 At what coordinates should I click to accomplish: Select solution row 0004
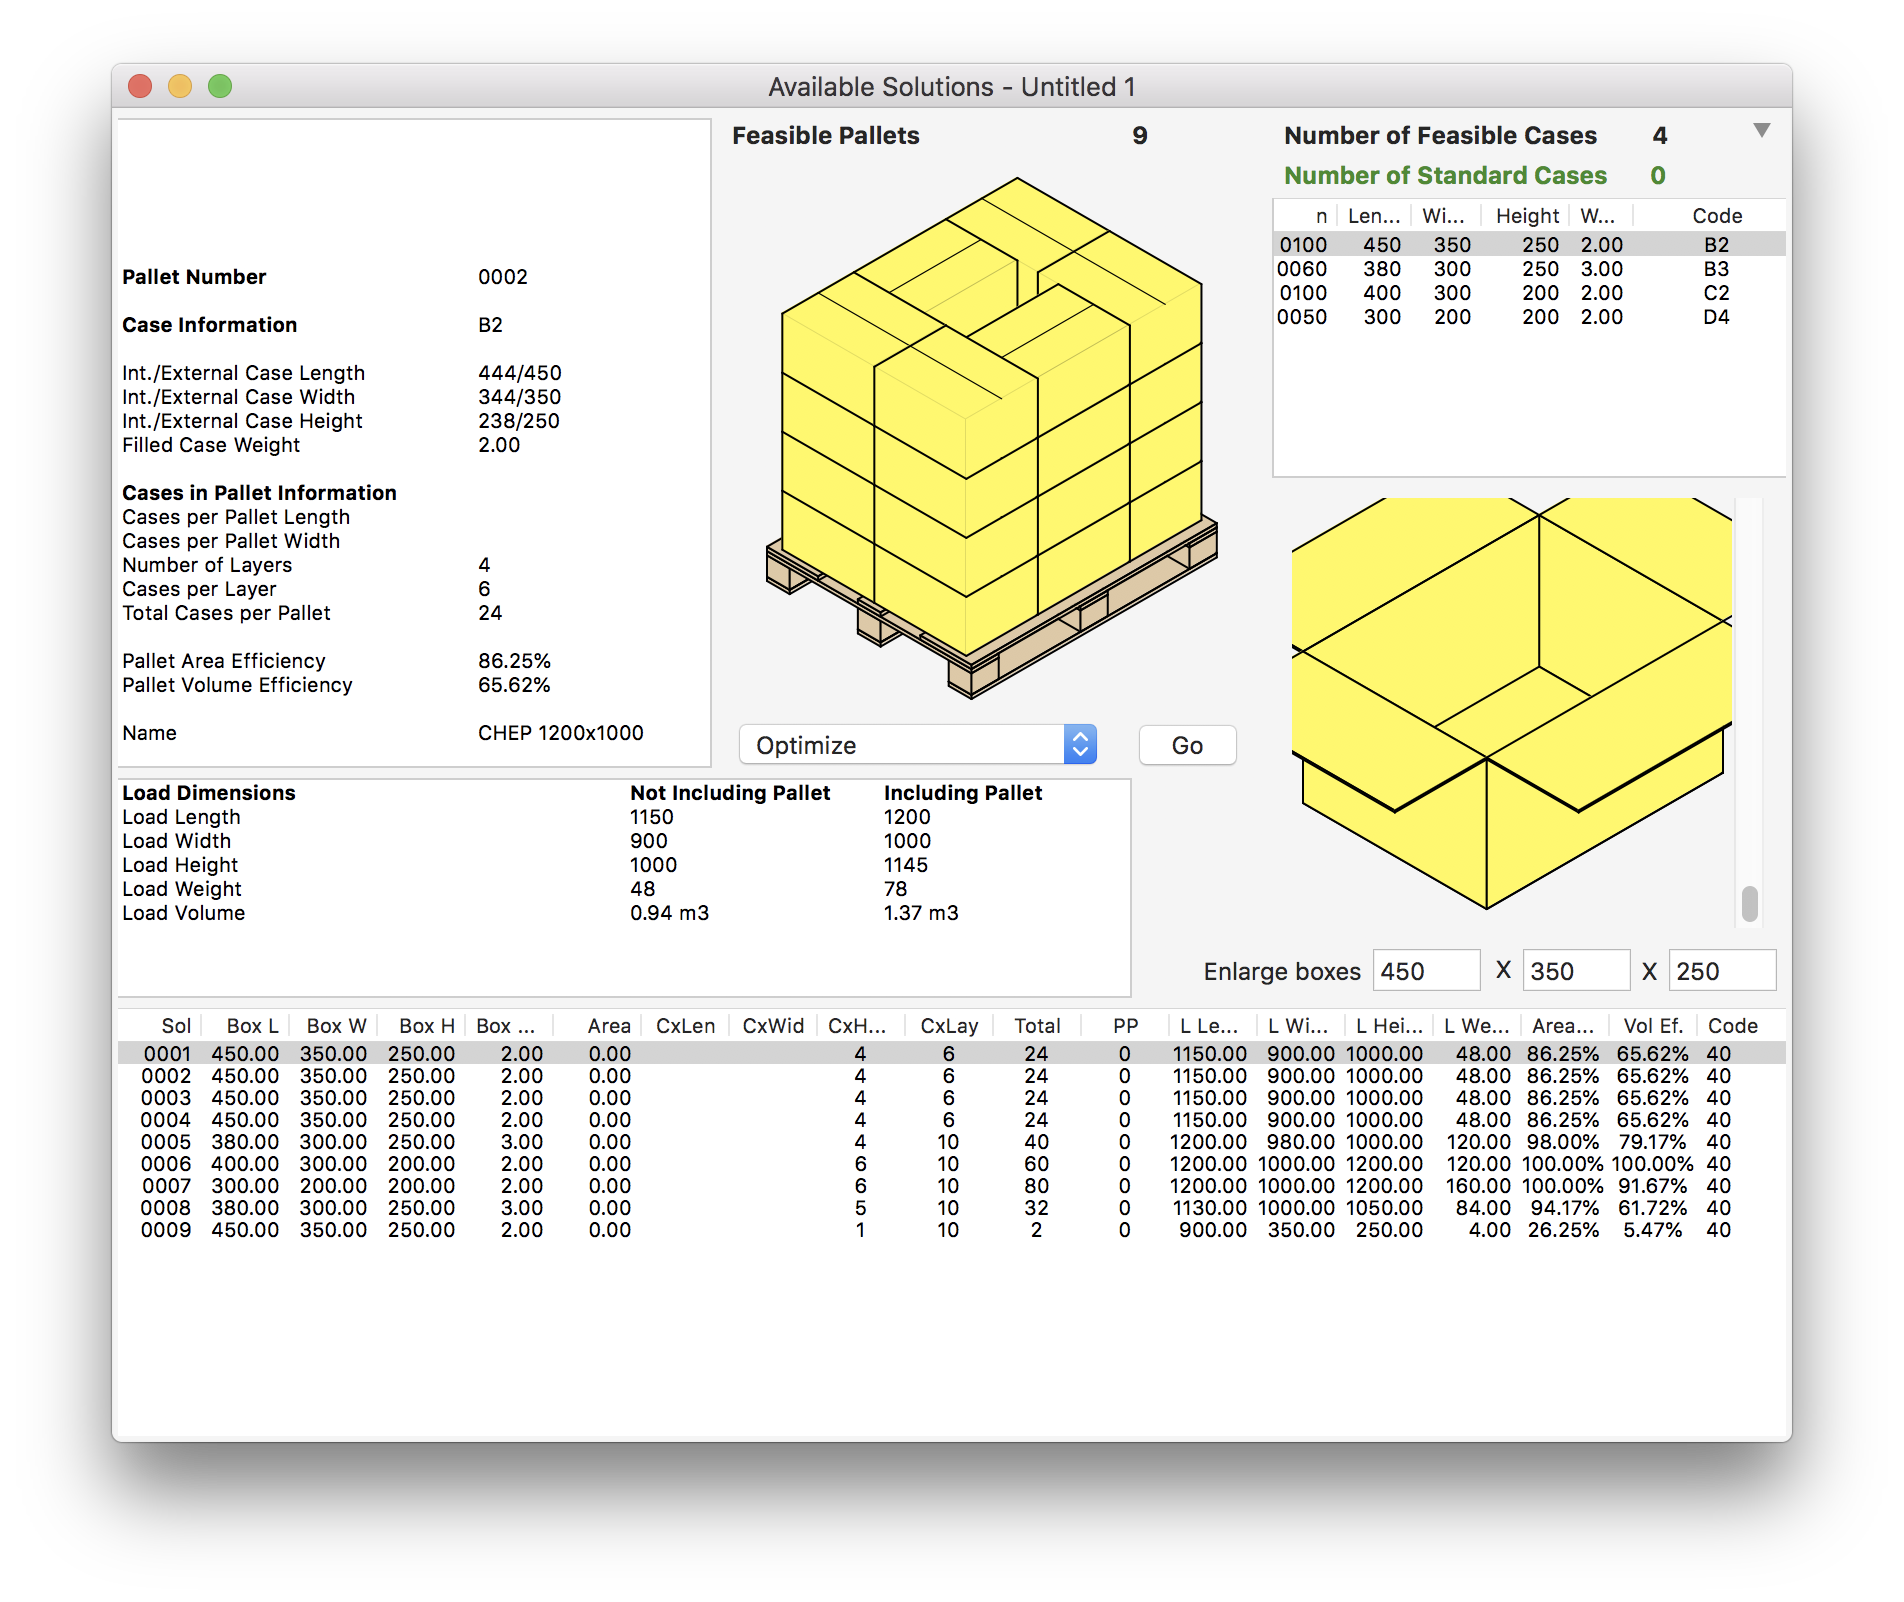pyautogui.click(x=952, y=1120)
